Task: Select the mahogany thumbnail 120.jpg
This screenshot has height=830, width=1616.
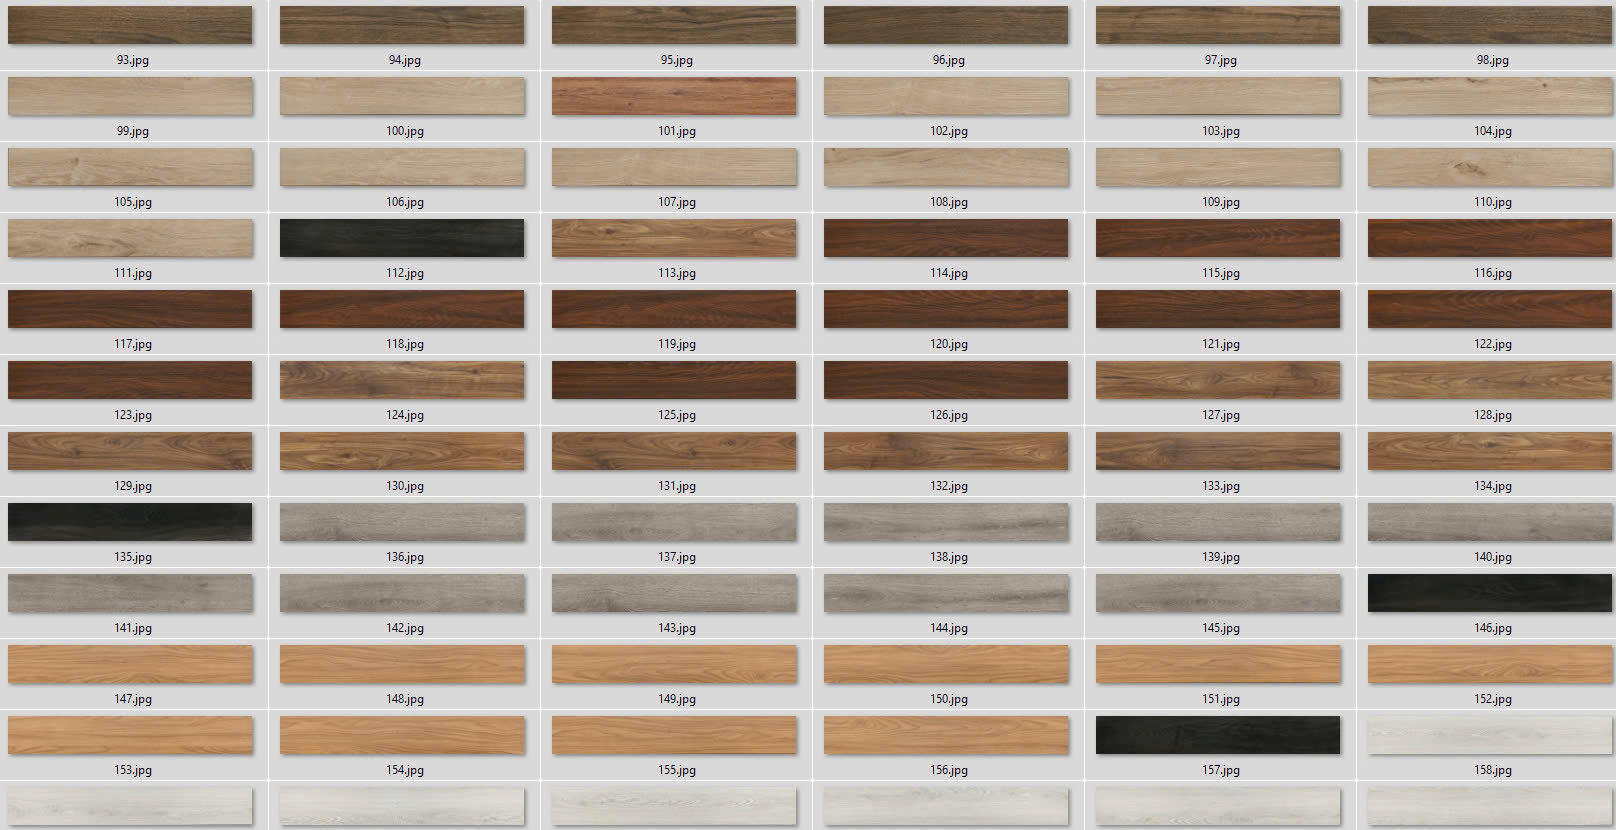Action: coord(946,309)
